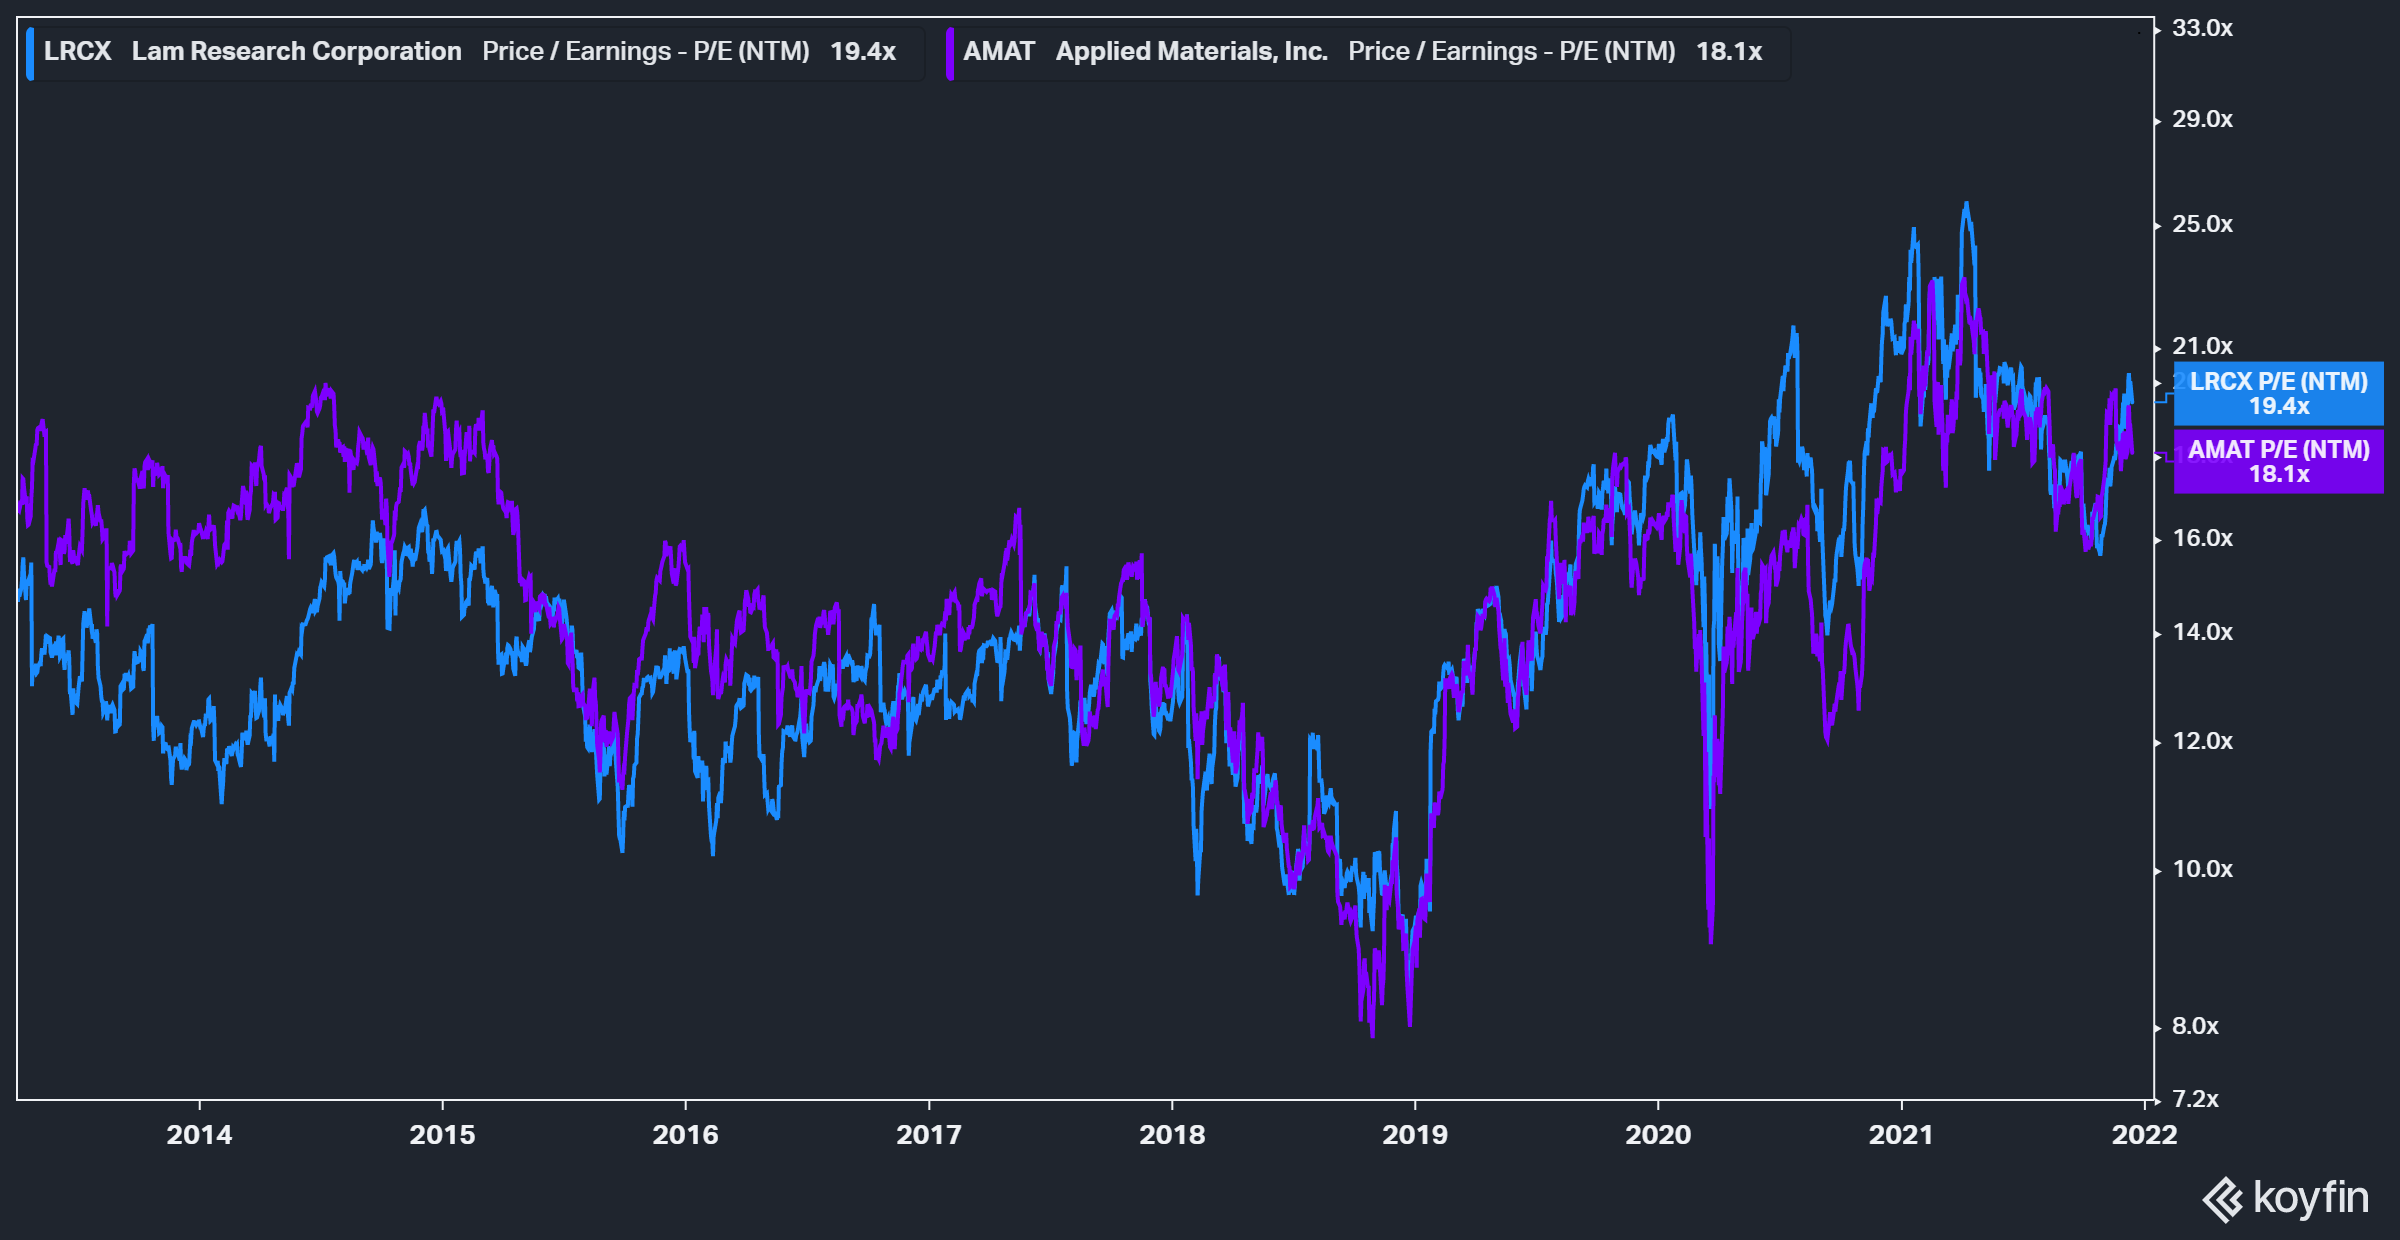Click the 29.0x y-axis label
The image size is (2400, 1240).
(x=2202, y=119)
